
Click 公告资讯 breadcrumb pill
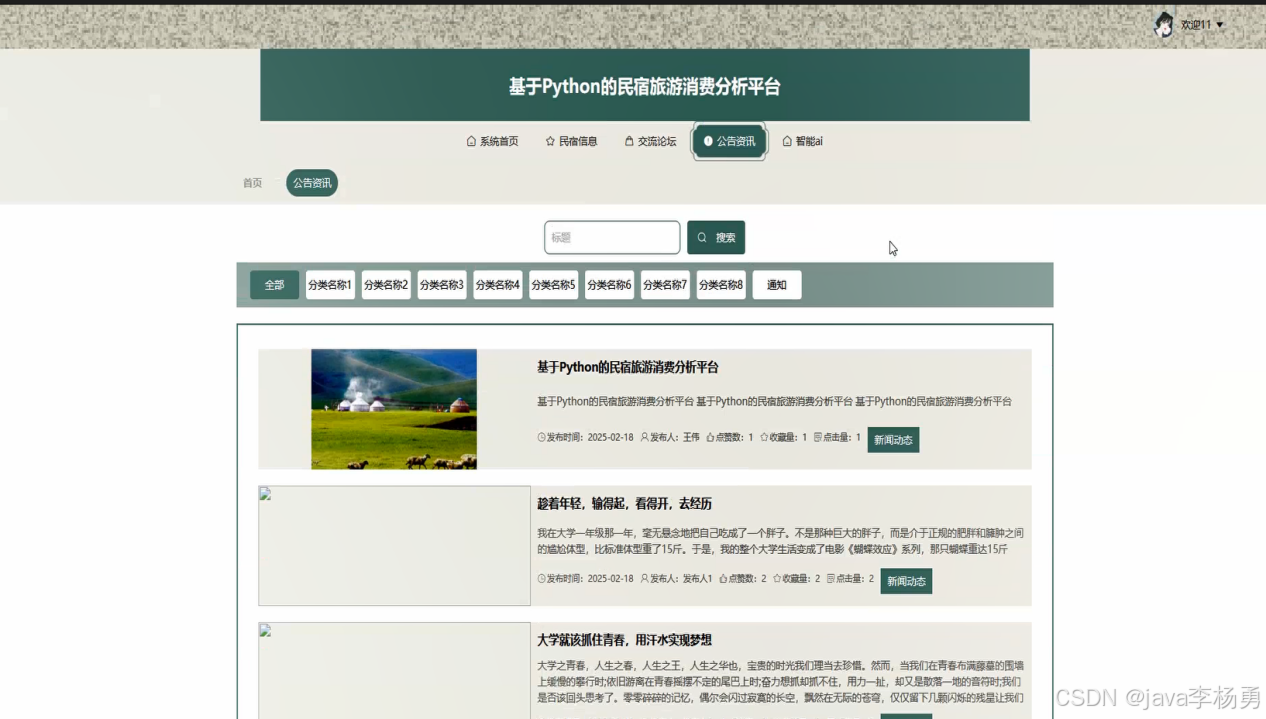point(312,183)
